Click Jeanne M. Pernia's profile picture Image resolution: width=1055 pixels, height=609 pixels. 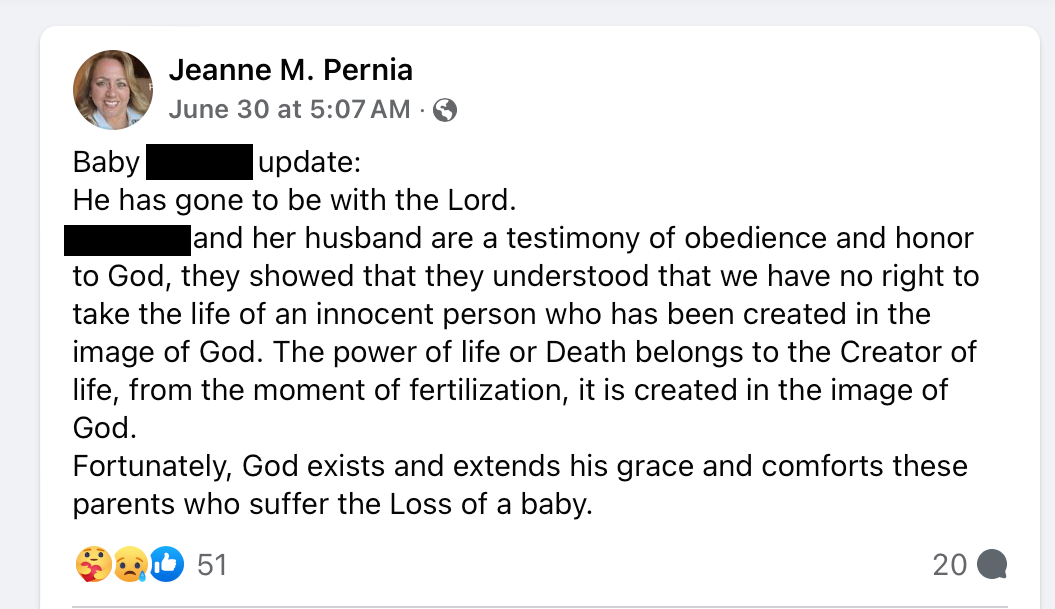coord(113,90)
